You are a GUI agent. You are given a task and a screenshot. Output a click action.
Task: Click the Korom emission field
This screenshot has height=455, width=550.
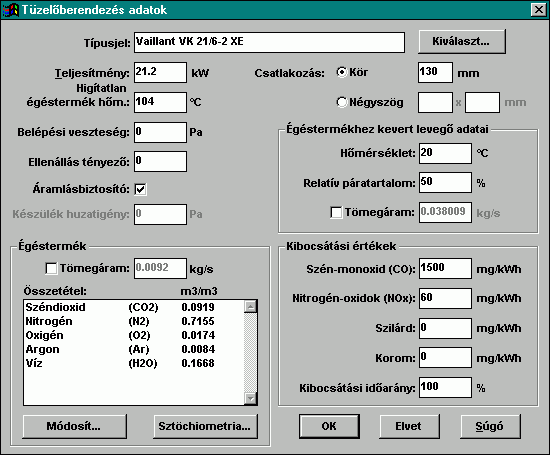445,358
